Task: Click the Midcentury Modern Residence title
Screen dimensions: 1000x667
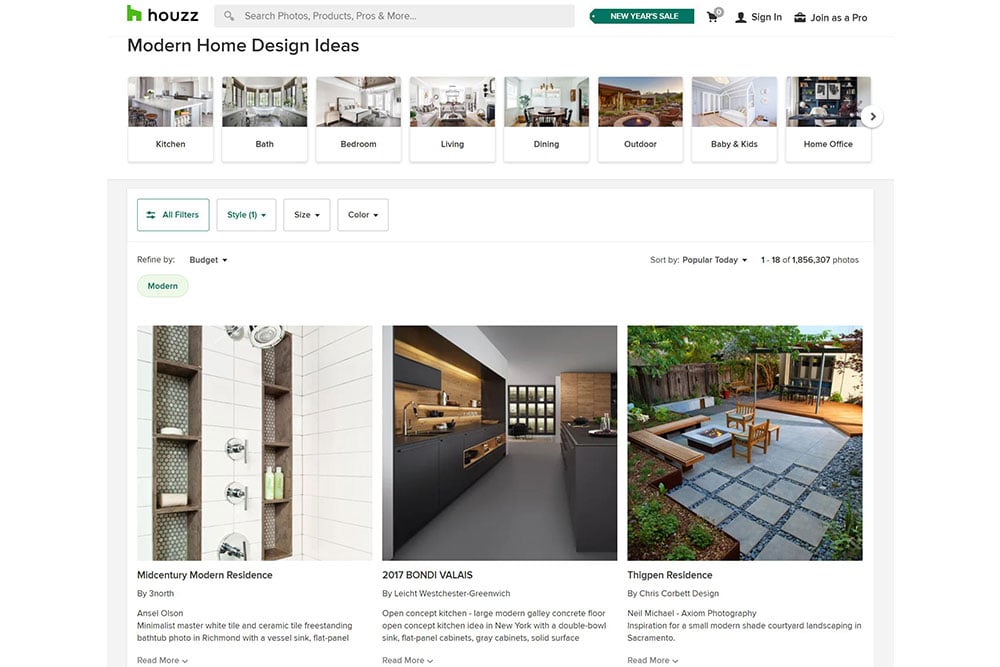Action: coord(205,575)
